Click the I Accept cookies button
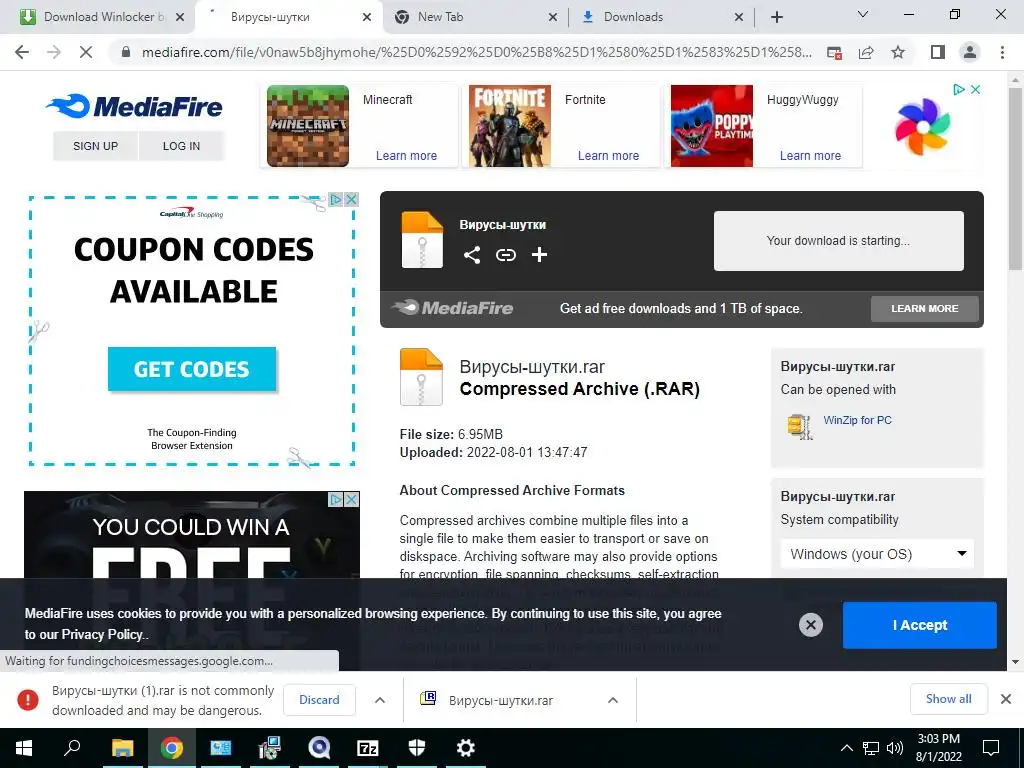This screenshot has height=768, width=1024. (x=920, y=625)
